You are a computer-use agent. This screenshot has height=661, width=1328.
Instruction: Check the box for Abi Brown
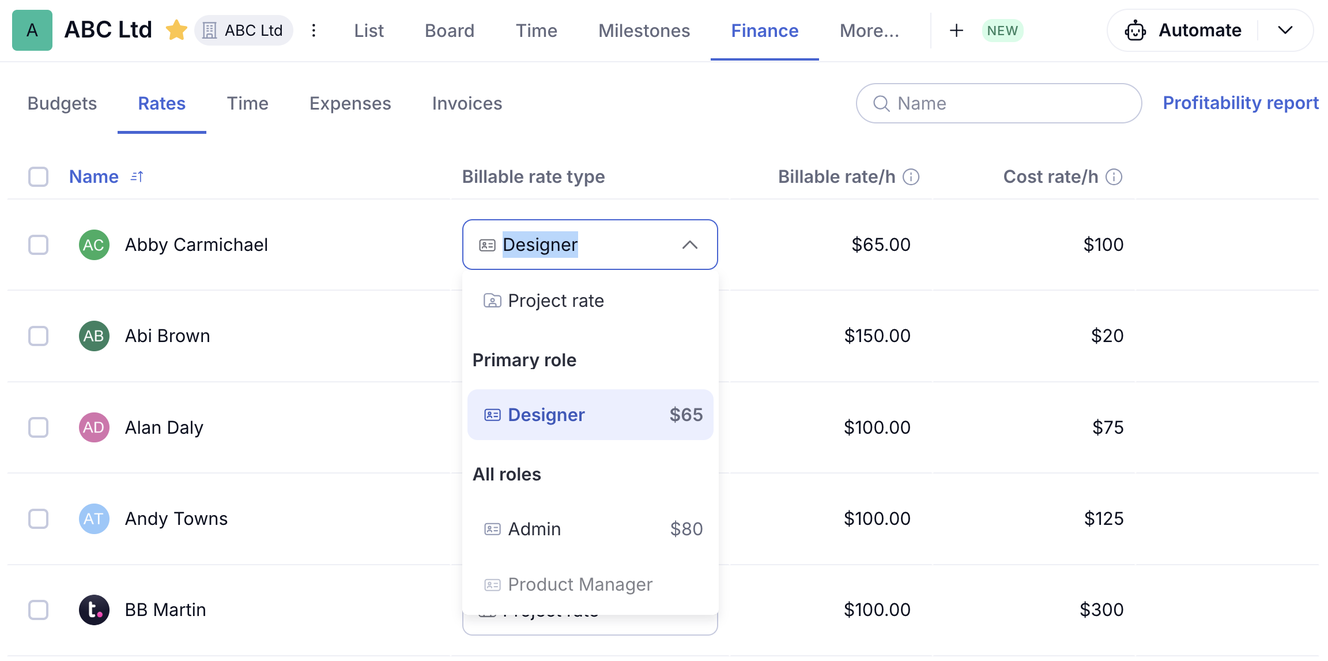[38, 336]
